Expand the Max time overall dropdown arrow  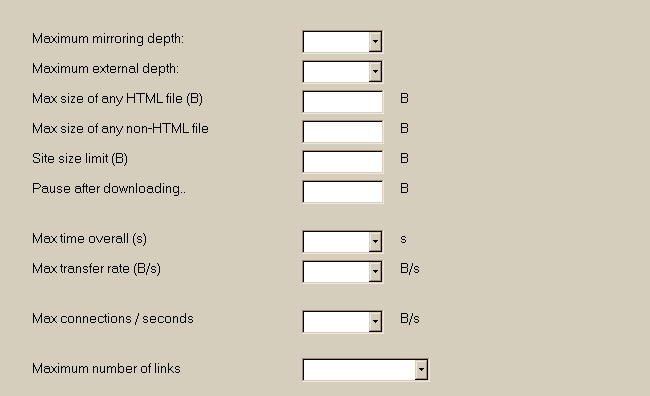(x=375, y=242)
